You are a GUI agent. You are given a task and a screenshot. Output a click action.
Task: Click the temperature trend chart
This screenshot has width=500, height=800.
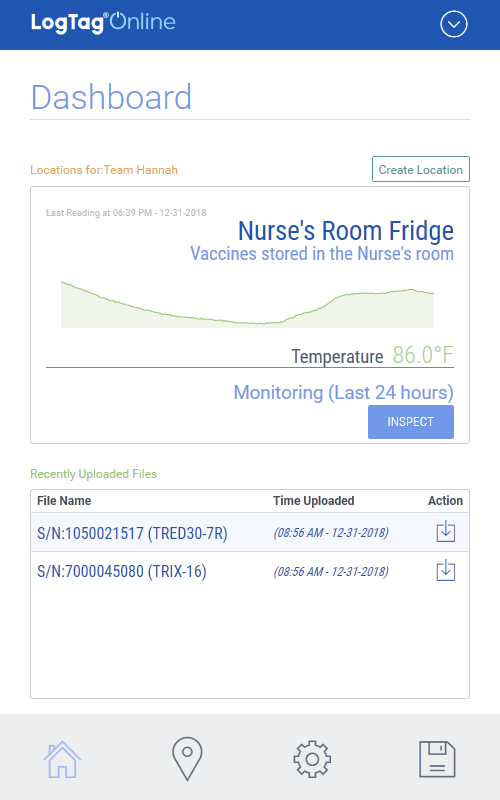(x=247, y=304)
